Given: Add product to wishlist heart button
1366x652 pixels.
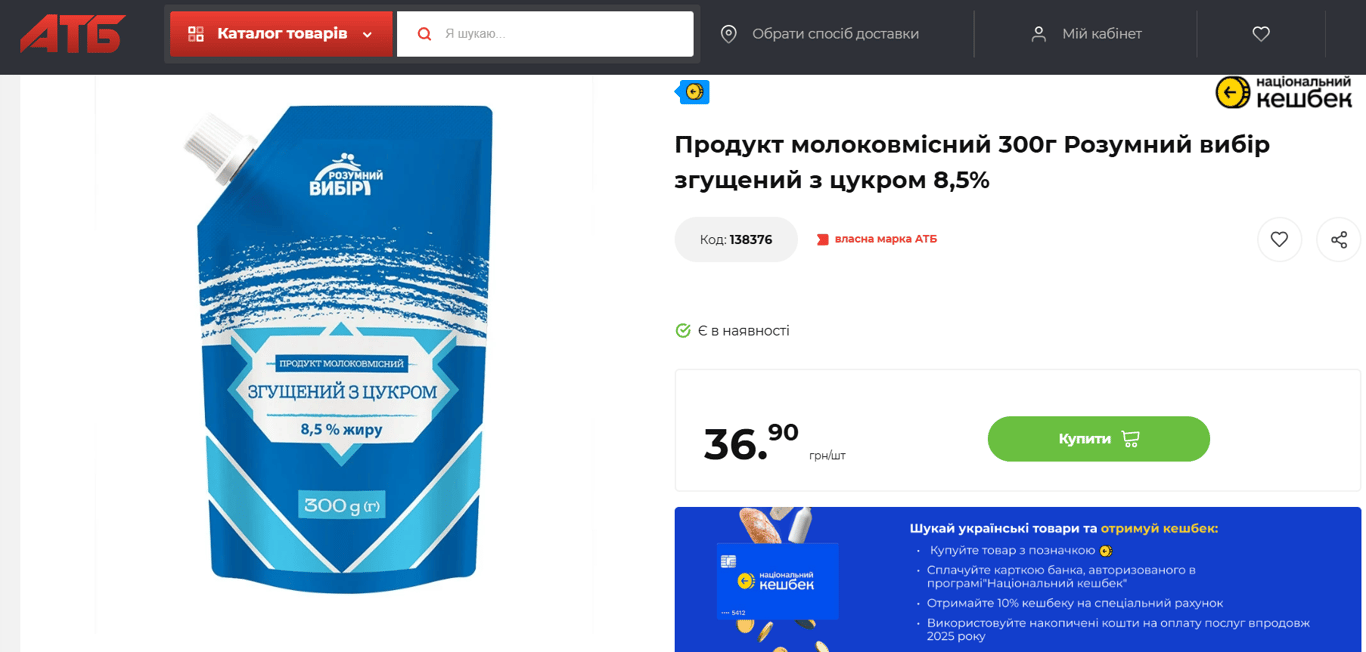Looking at the screenshot, I should point(1279,239).
